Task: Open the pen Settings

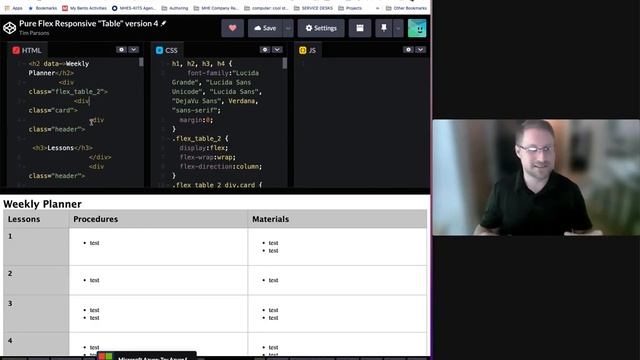Action: [x=321, y=28]
